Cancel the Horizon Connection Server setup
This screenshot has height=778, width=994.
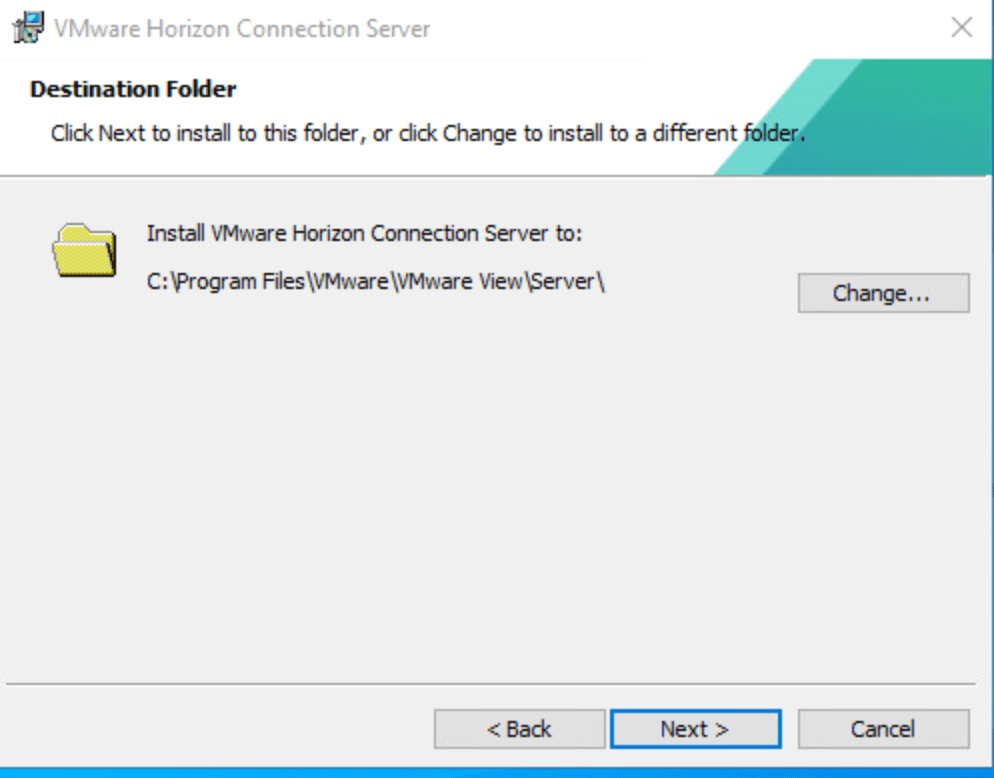coord(883,729)
